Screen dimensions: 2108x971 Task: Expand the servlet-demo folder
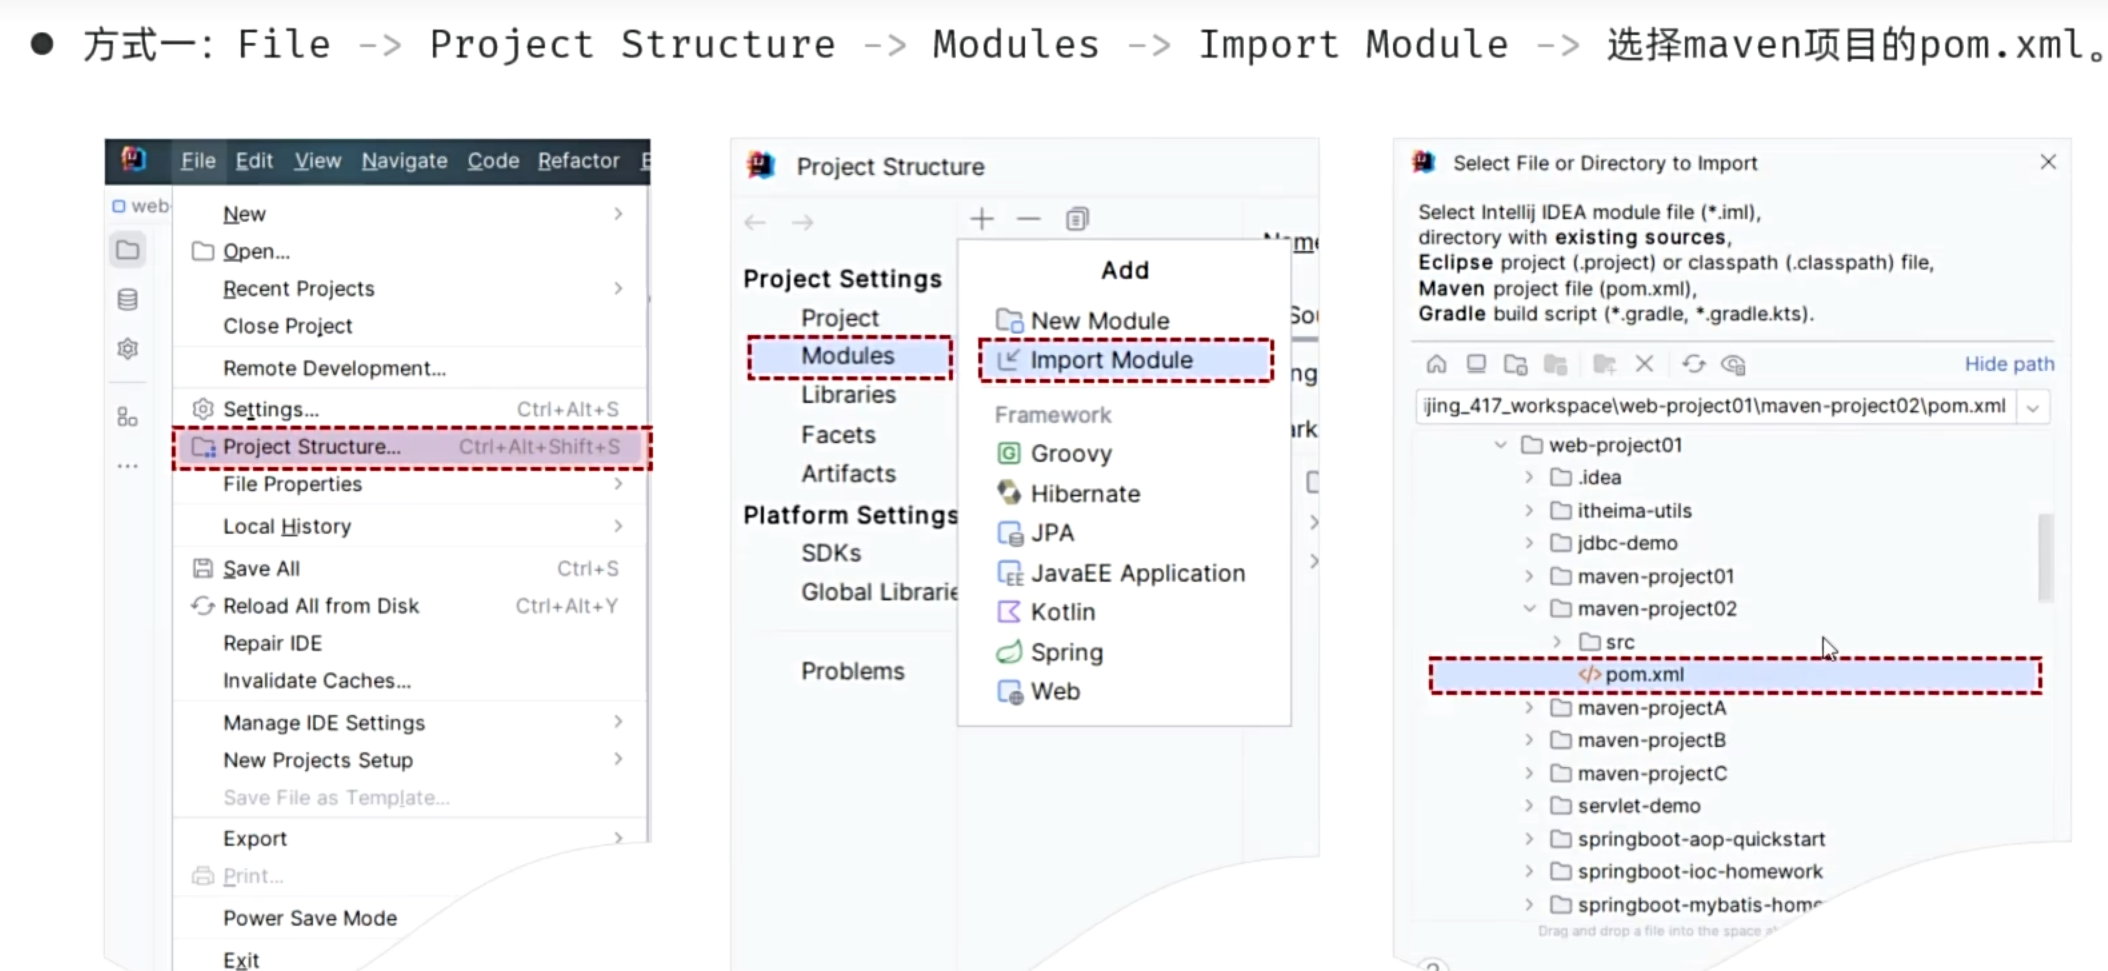click(1529, 806)
